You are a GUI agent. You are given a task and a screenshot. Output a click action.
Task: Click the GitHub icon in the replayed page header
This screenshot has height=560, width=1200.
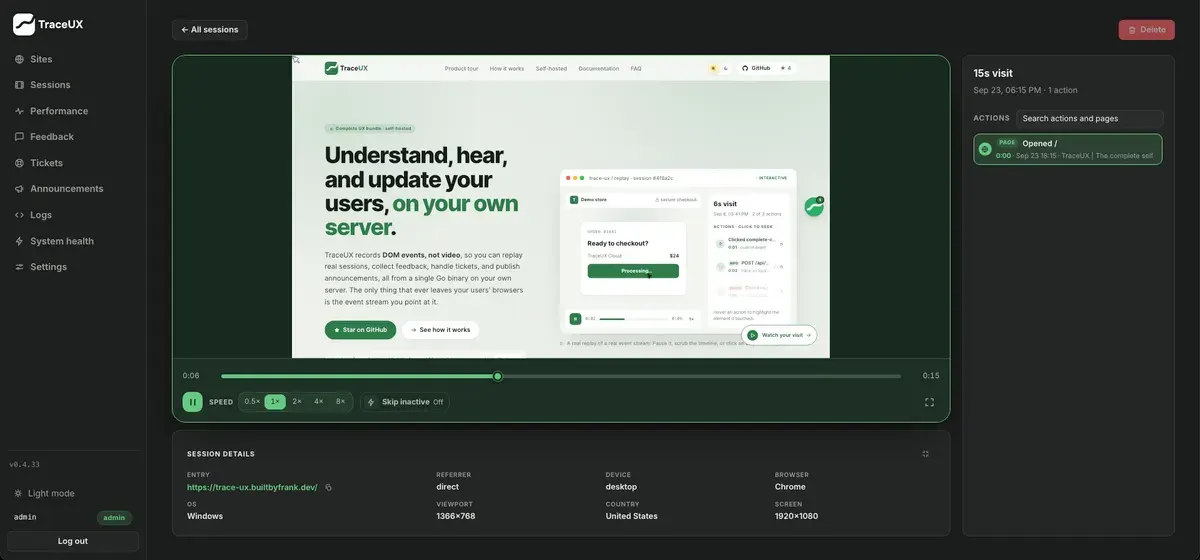pos(744,68)
